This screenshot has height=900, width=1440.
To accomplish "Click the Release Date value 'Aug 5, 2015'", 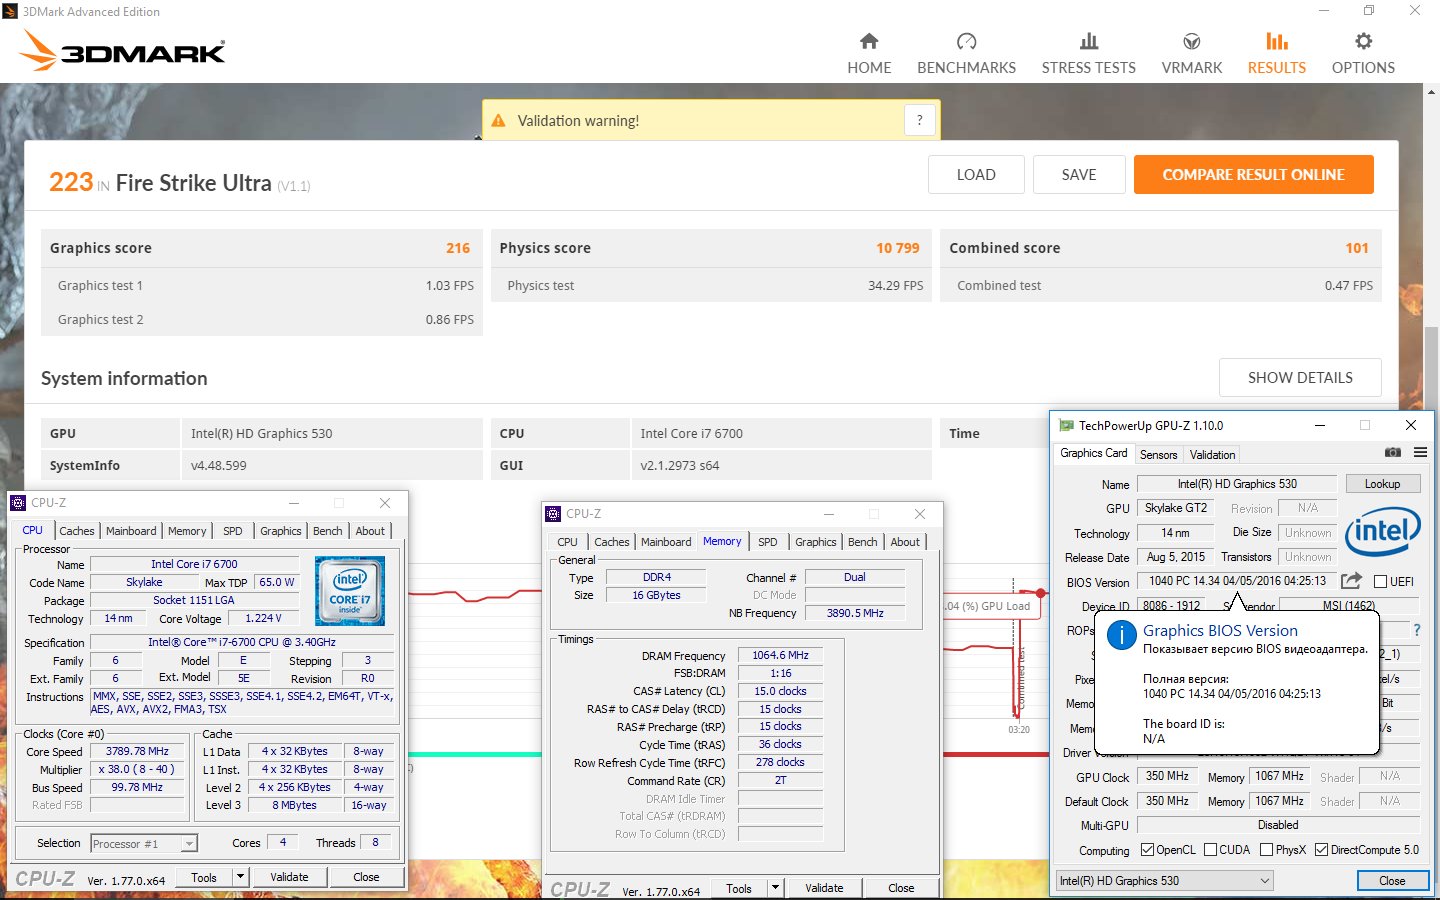I will pyautogui.click(x=1175, y=557).
